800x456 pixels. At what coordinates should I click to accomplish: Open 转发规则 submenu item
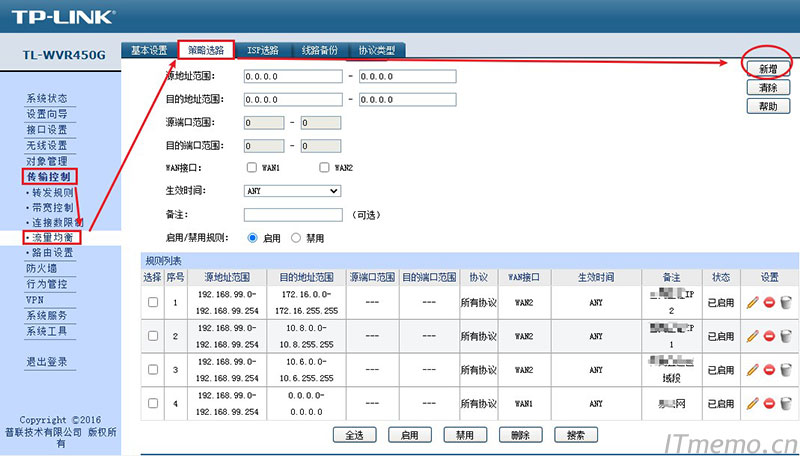tap(53, 192)
